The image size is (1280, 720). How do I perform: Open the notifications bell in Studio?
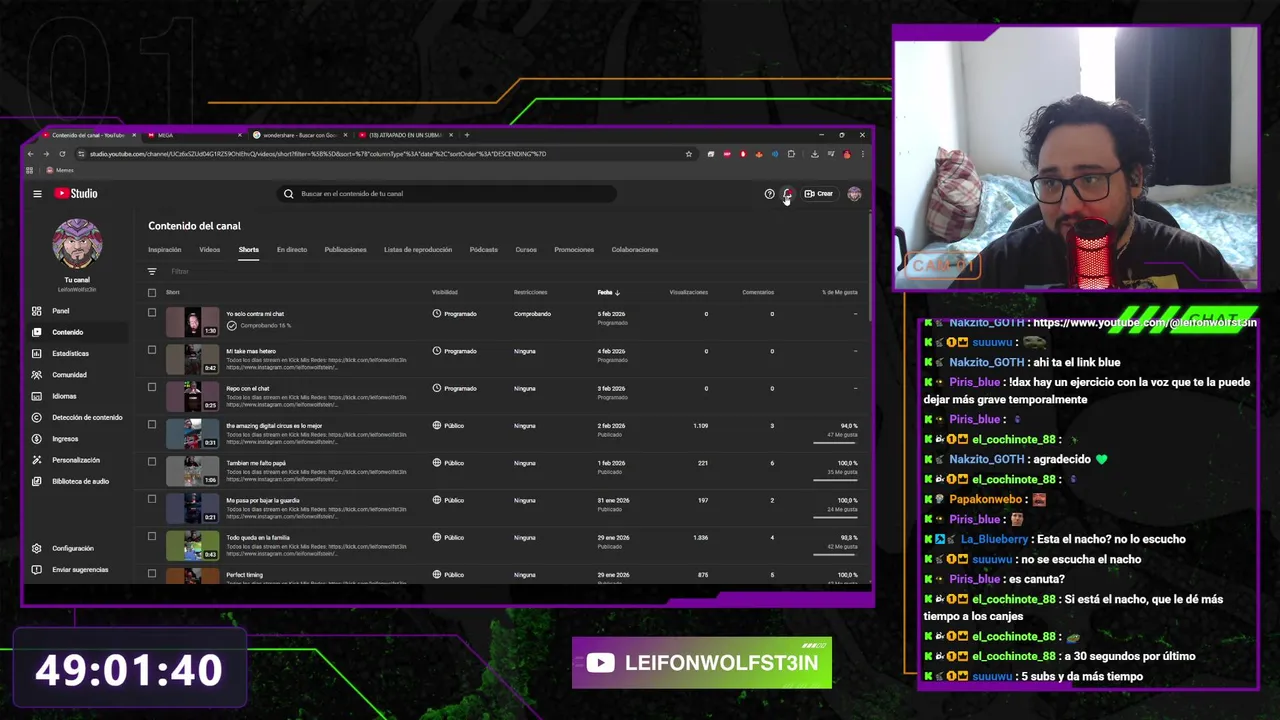click(788, 194)
